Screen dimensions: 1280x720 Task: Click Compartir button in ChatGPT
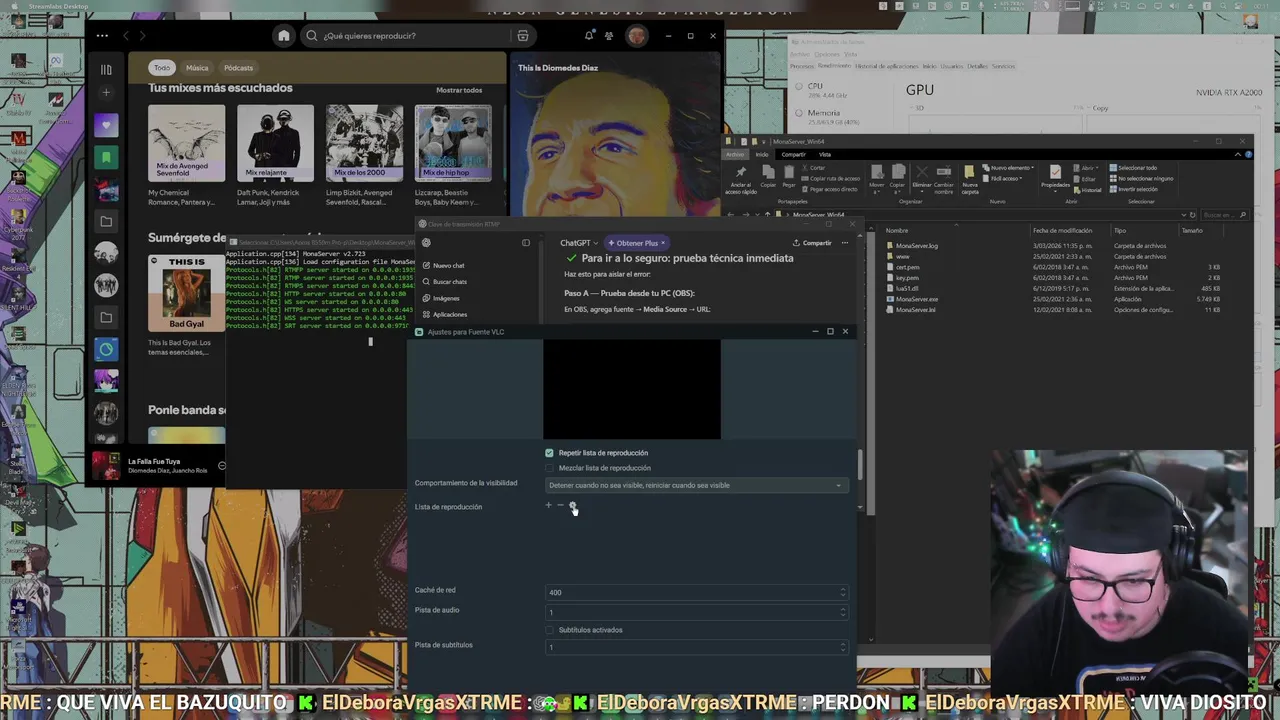tap(812, 243)
